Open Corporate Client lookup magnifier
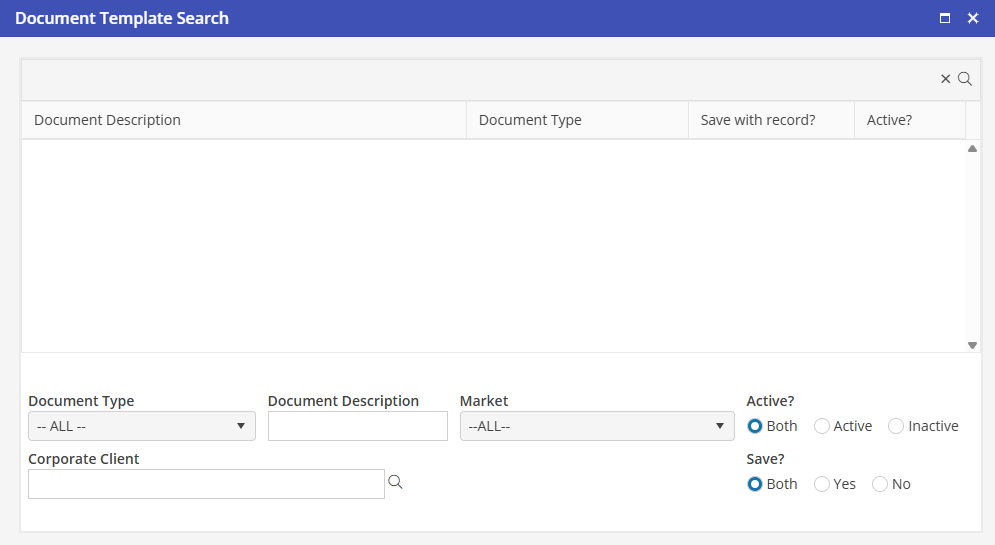Image resolution: width=995 pixels, height=545 pixels. 395,483
